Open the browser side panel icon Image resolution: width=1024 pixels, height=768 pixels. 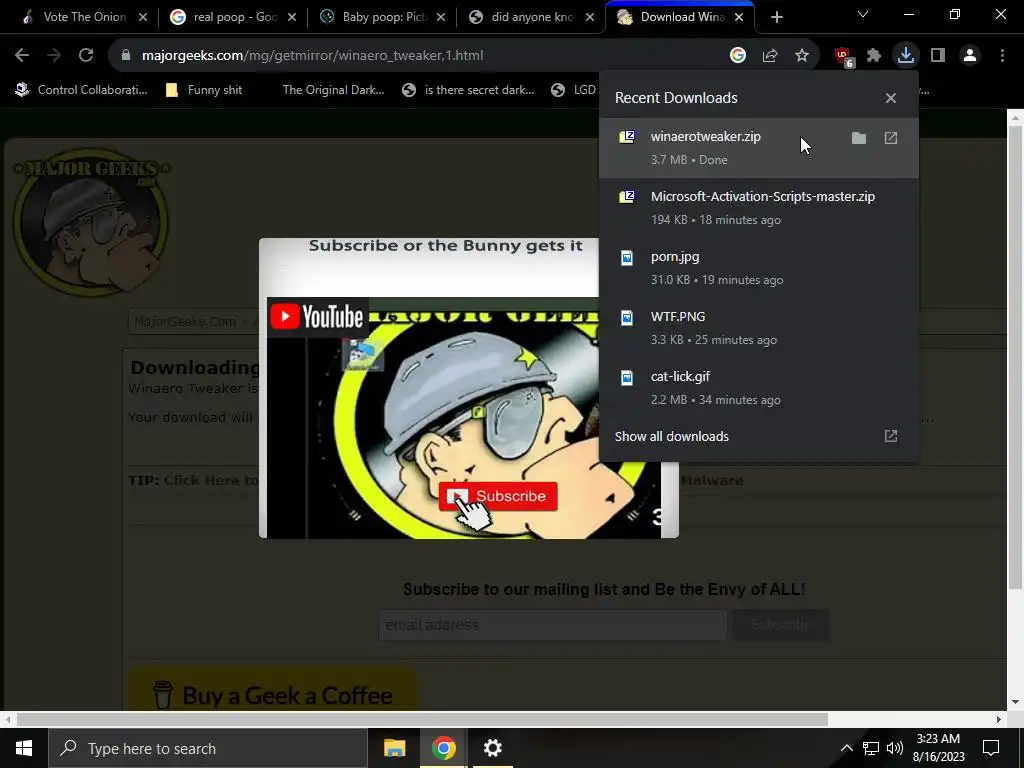tap(938, 56)
